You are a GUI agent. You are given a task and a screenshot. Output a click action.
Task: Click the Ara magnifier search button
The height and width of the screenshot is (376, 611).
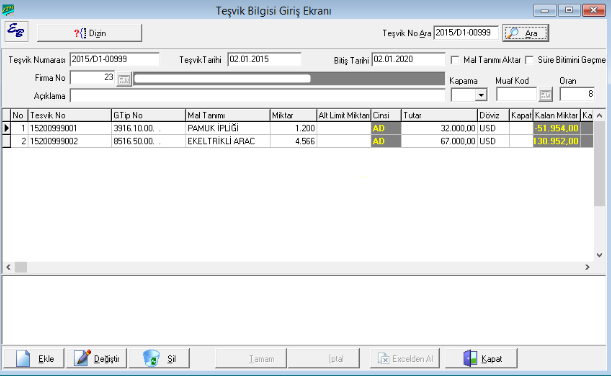coord(525,33)
